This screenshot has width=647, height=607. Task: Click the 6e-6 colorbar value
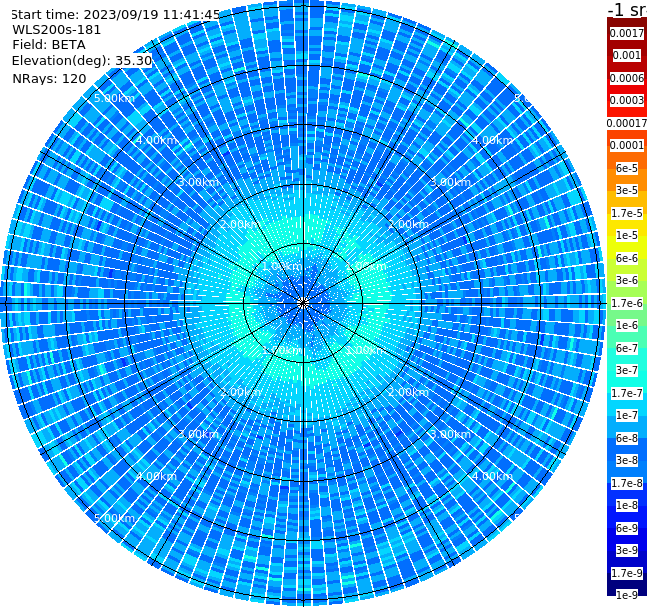(627, 258)
